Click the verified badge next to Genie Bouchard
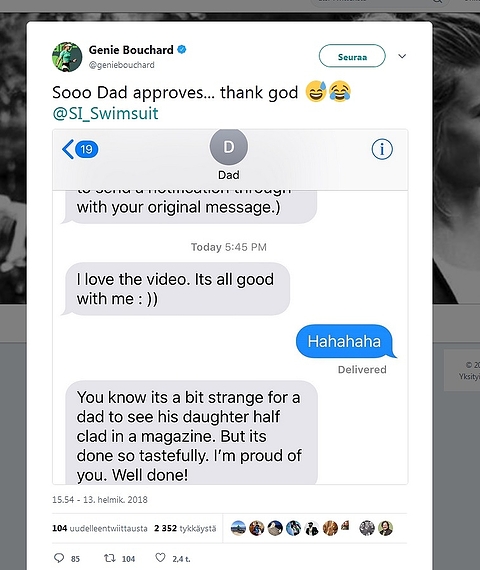 click(182, 49)
